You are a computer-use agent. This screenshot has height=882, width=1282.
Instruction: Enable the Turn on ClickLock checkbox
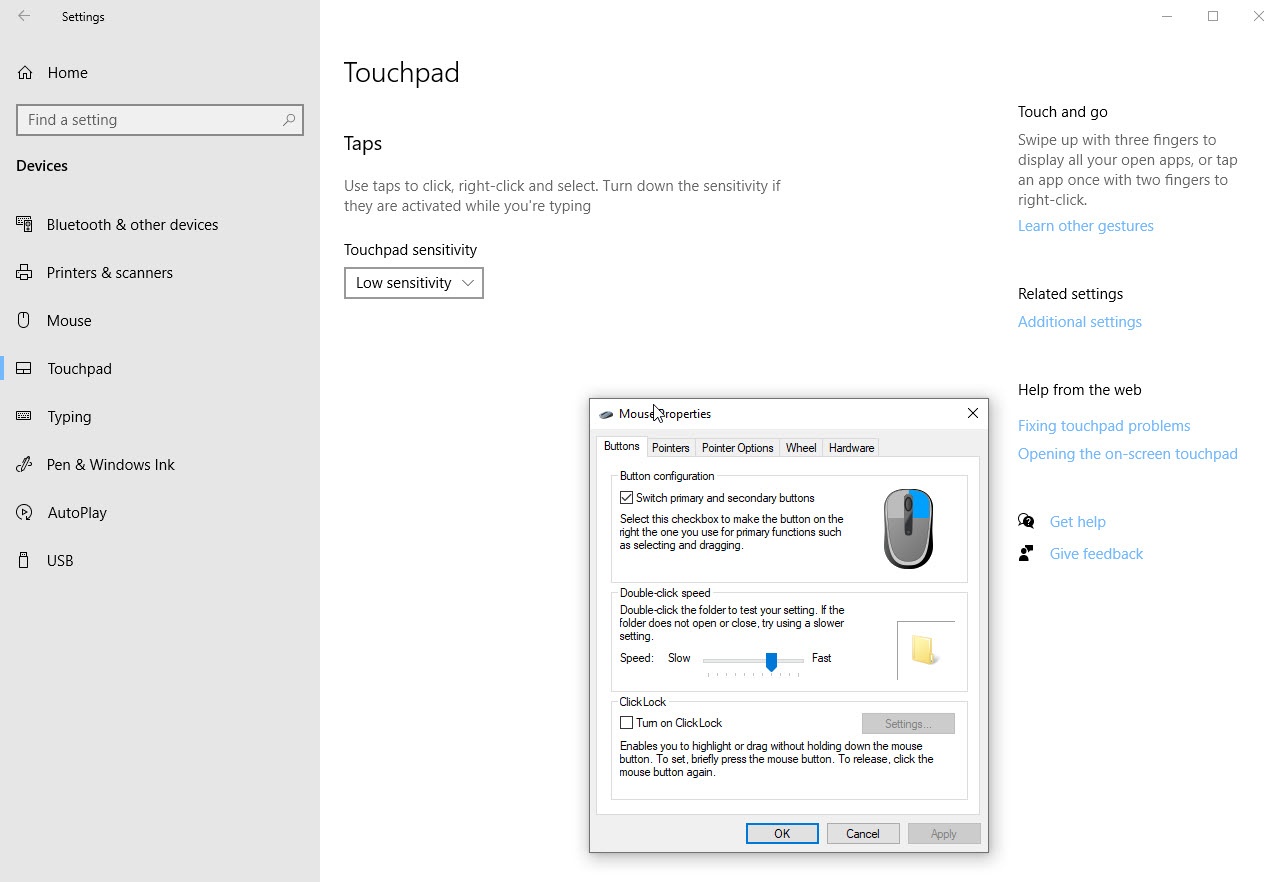click(x=627, y=723)
